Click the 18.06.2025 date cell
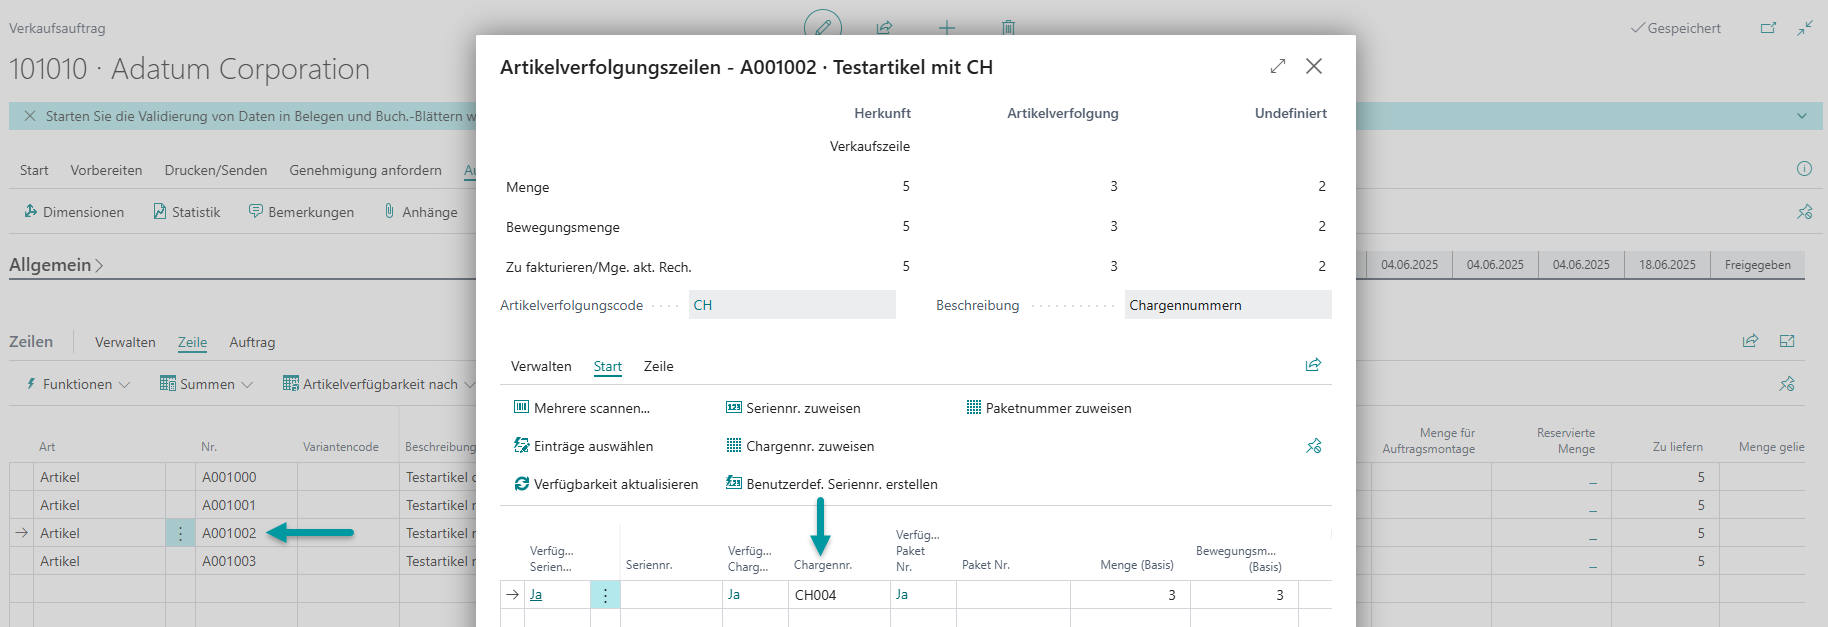This screenshot has width=1828, height=627. pyautogui.click(x=1667, y=265)
